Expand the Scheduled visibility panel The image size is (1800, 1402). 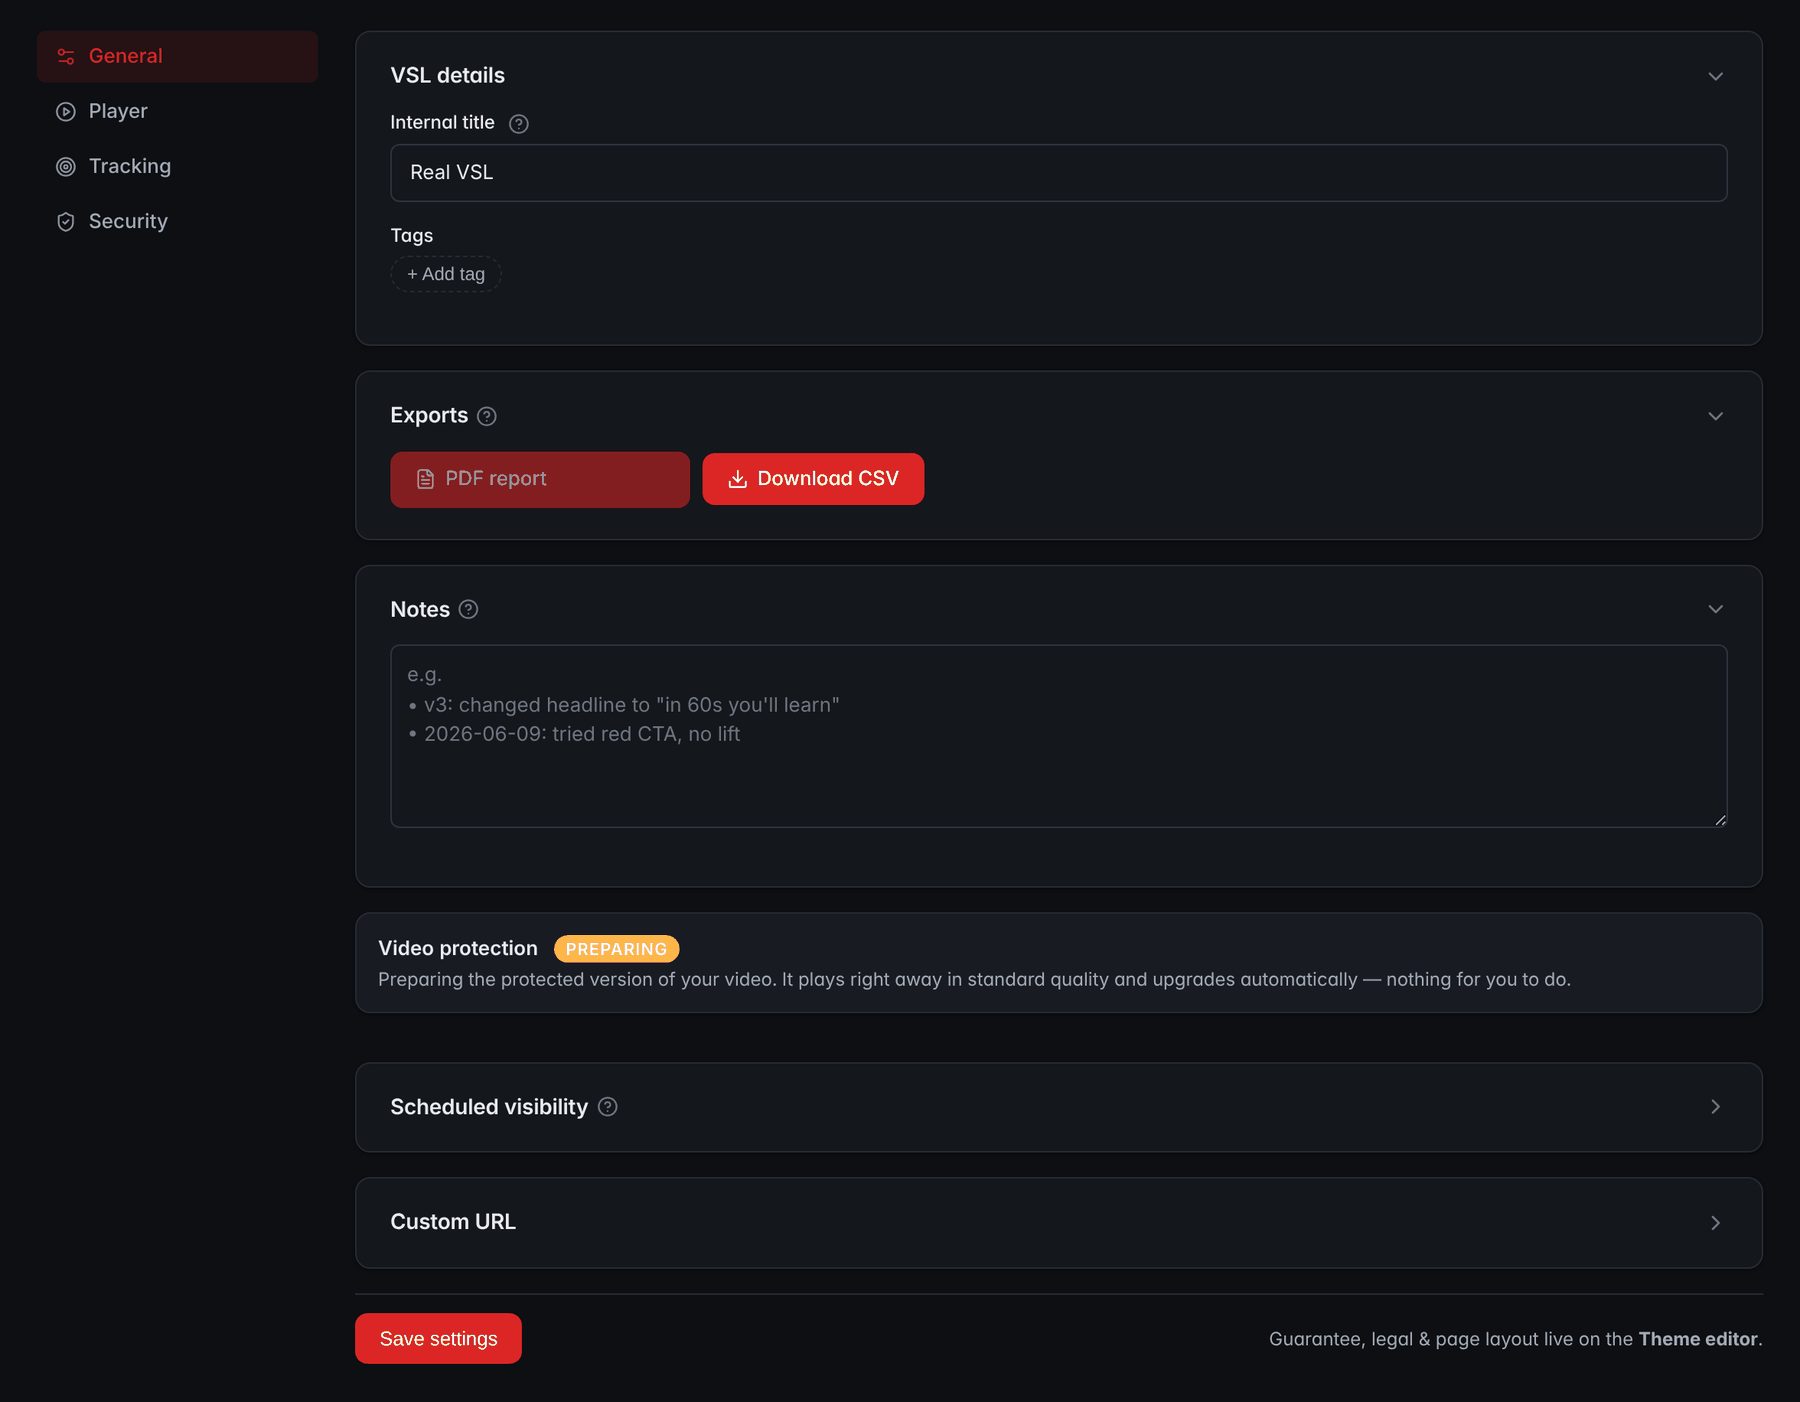(x=1715, y=1107)
